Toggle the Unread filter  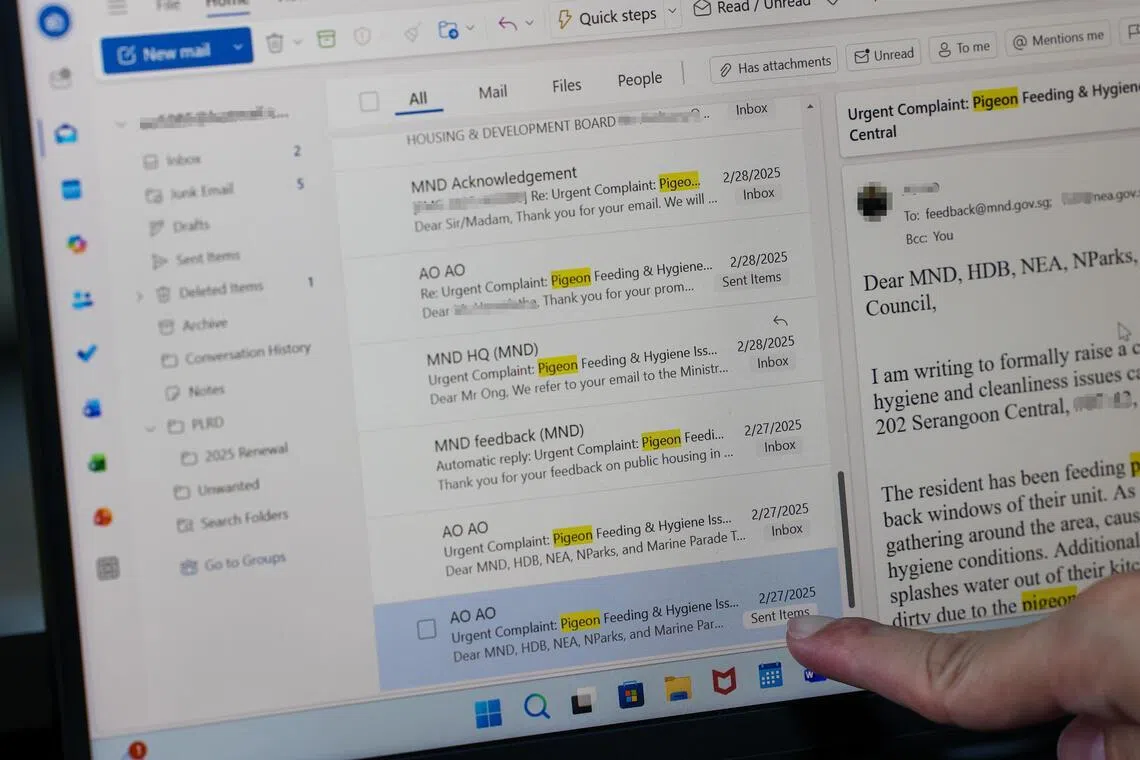(883, 55)
